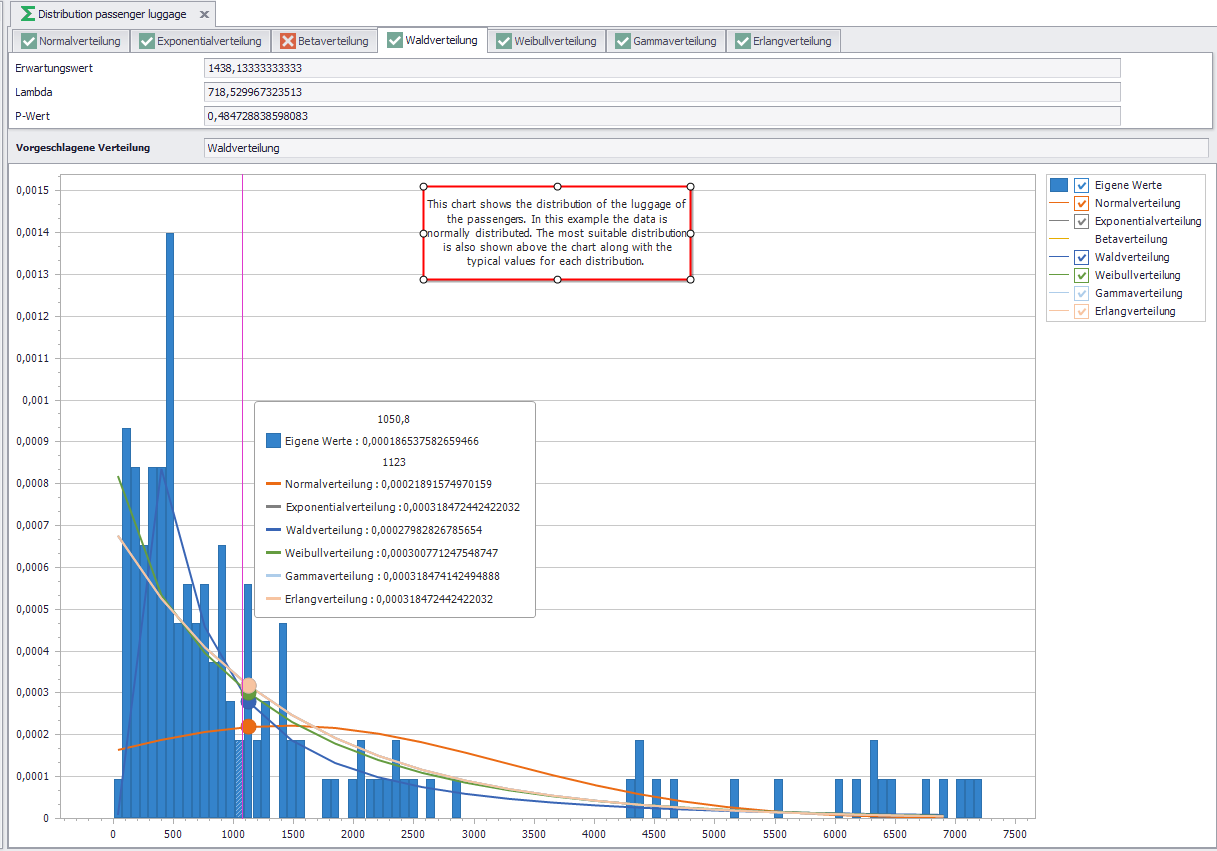The width and height of the screenshot is (1217, 851).
Task: Click the Lambda value field
Action: coord(661,92)
